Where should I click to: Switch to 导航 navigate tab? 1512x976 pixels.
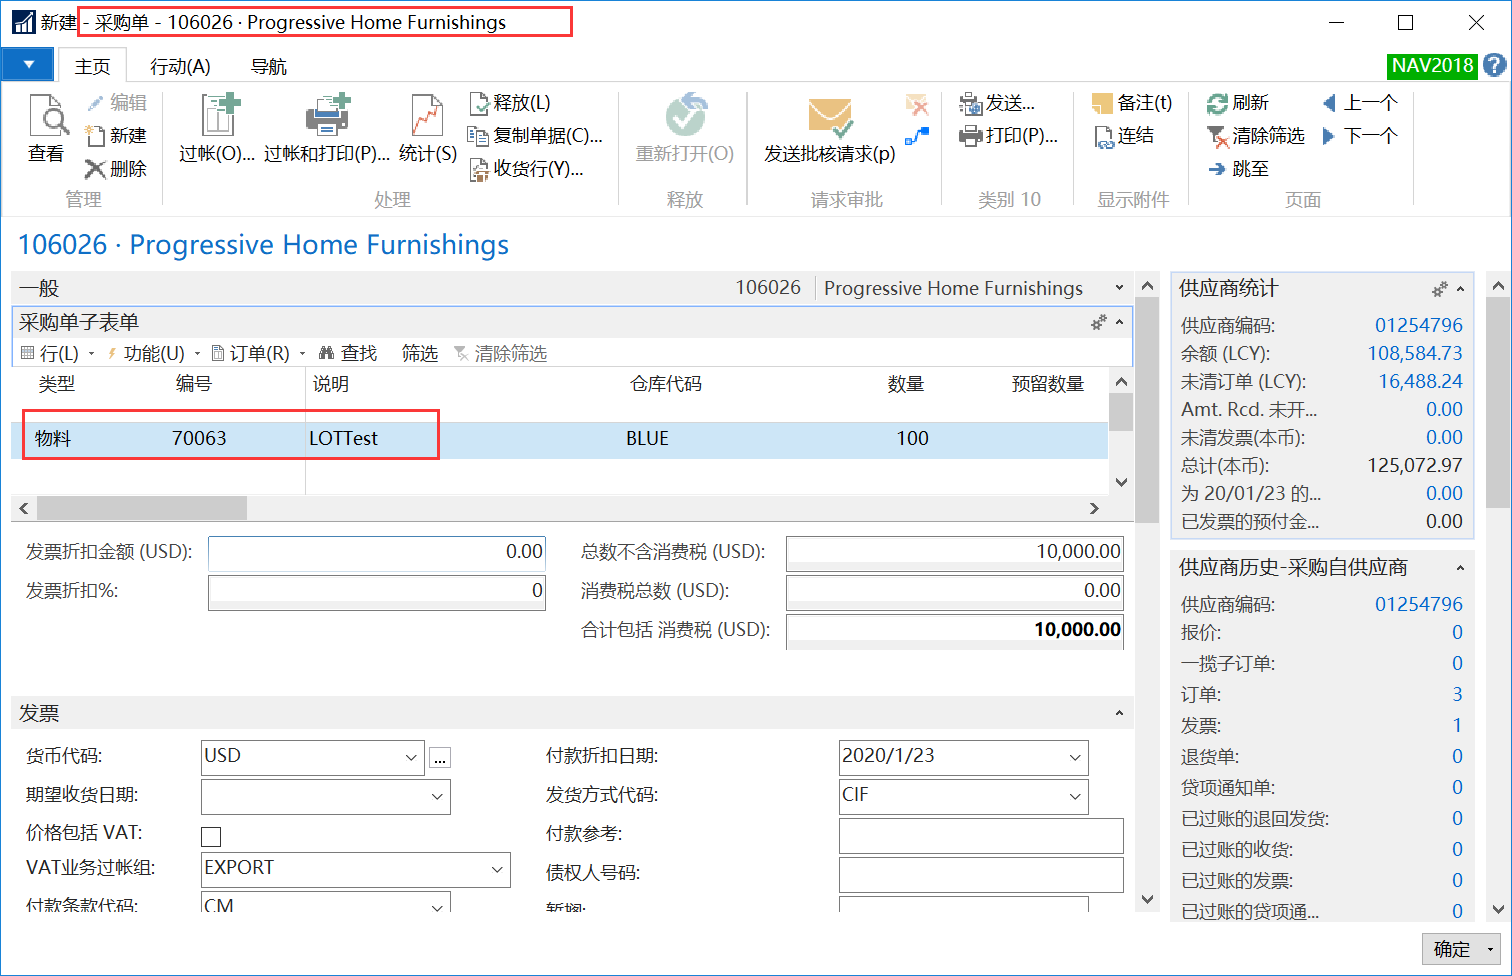(269, 66)
